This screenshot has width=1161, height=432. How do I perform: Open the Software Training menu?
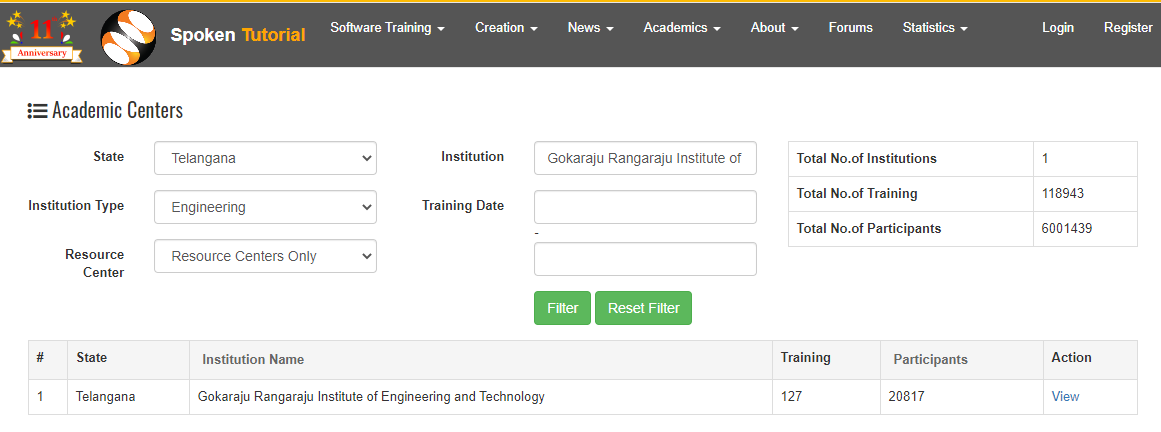(387, 27)
